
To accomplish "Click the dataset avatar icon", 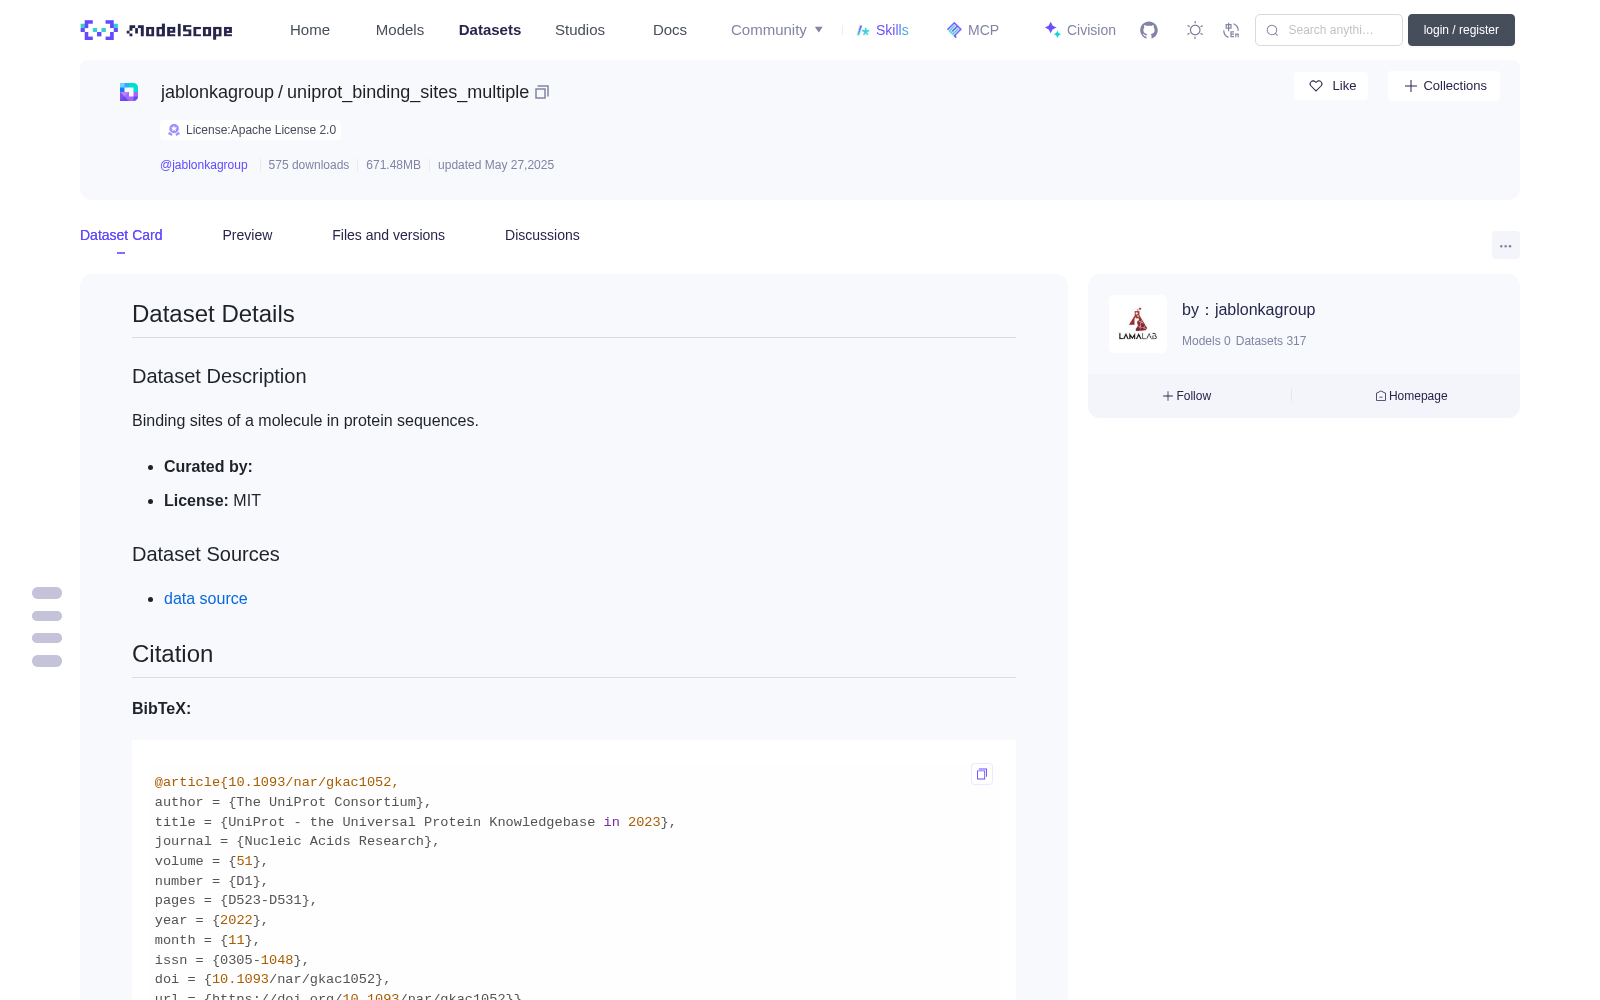I will coord(129,92).
